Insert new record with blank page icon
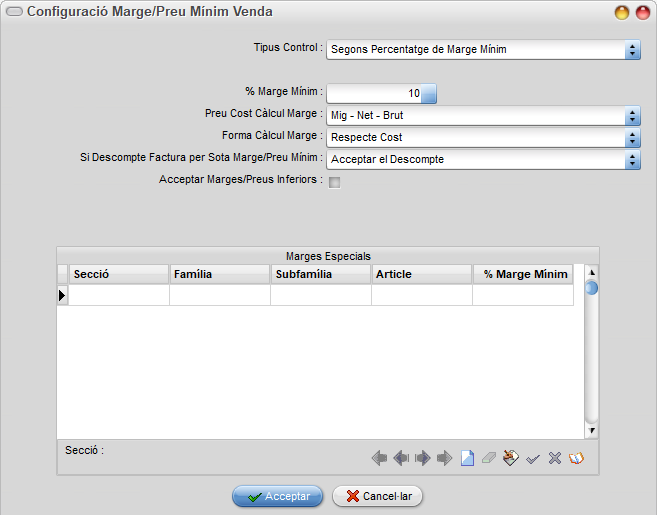Screen dimensions: 657x515 tap(467, 458)
